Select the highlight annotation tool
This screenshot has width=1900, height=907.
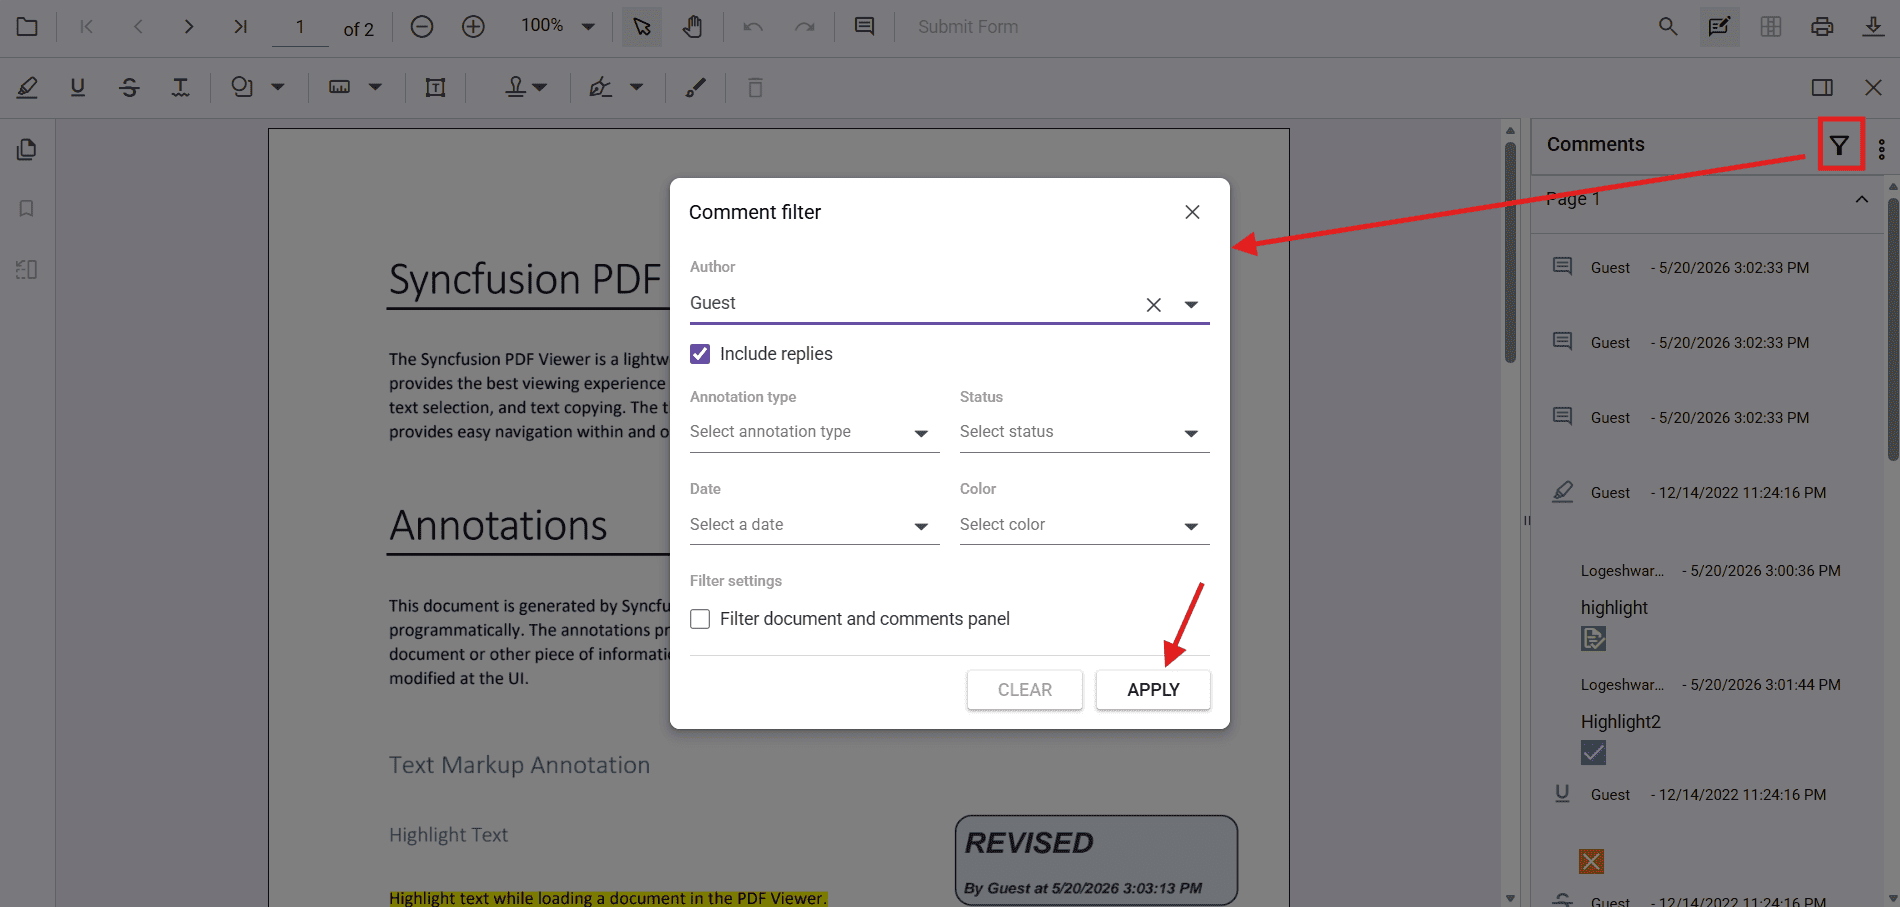point(27,88)
